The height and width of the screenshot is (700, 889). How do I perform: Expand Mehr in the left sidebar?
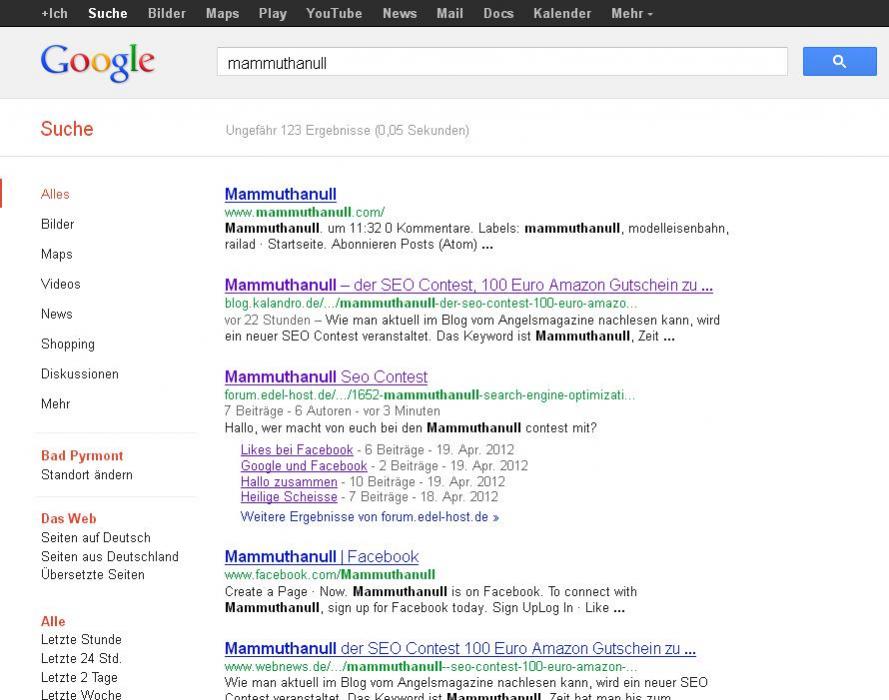[x=56, y=404]
